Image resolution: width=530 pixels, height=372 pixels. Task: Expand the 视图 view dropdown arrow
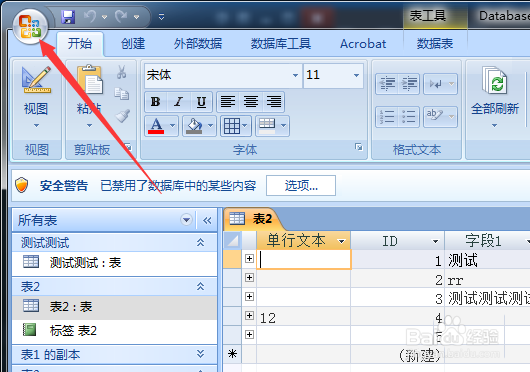[x=36, y=125]
